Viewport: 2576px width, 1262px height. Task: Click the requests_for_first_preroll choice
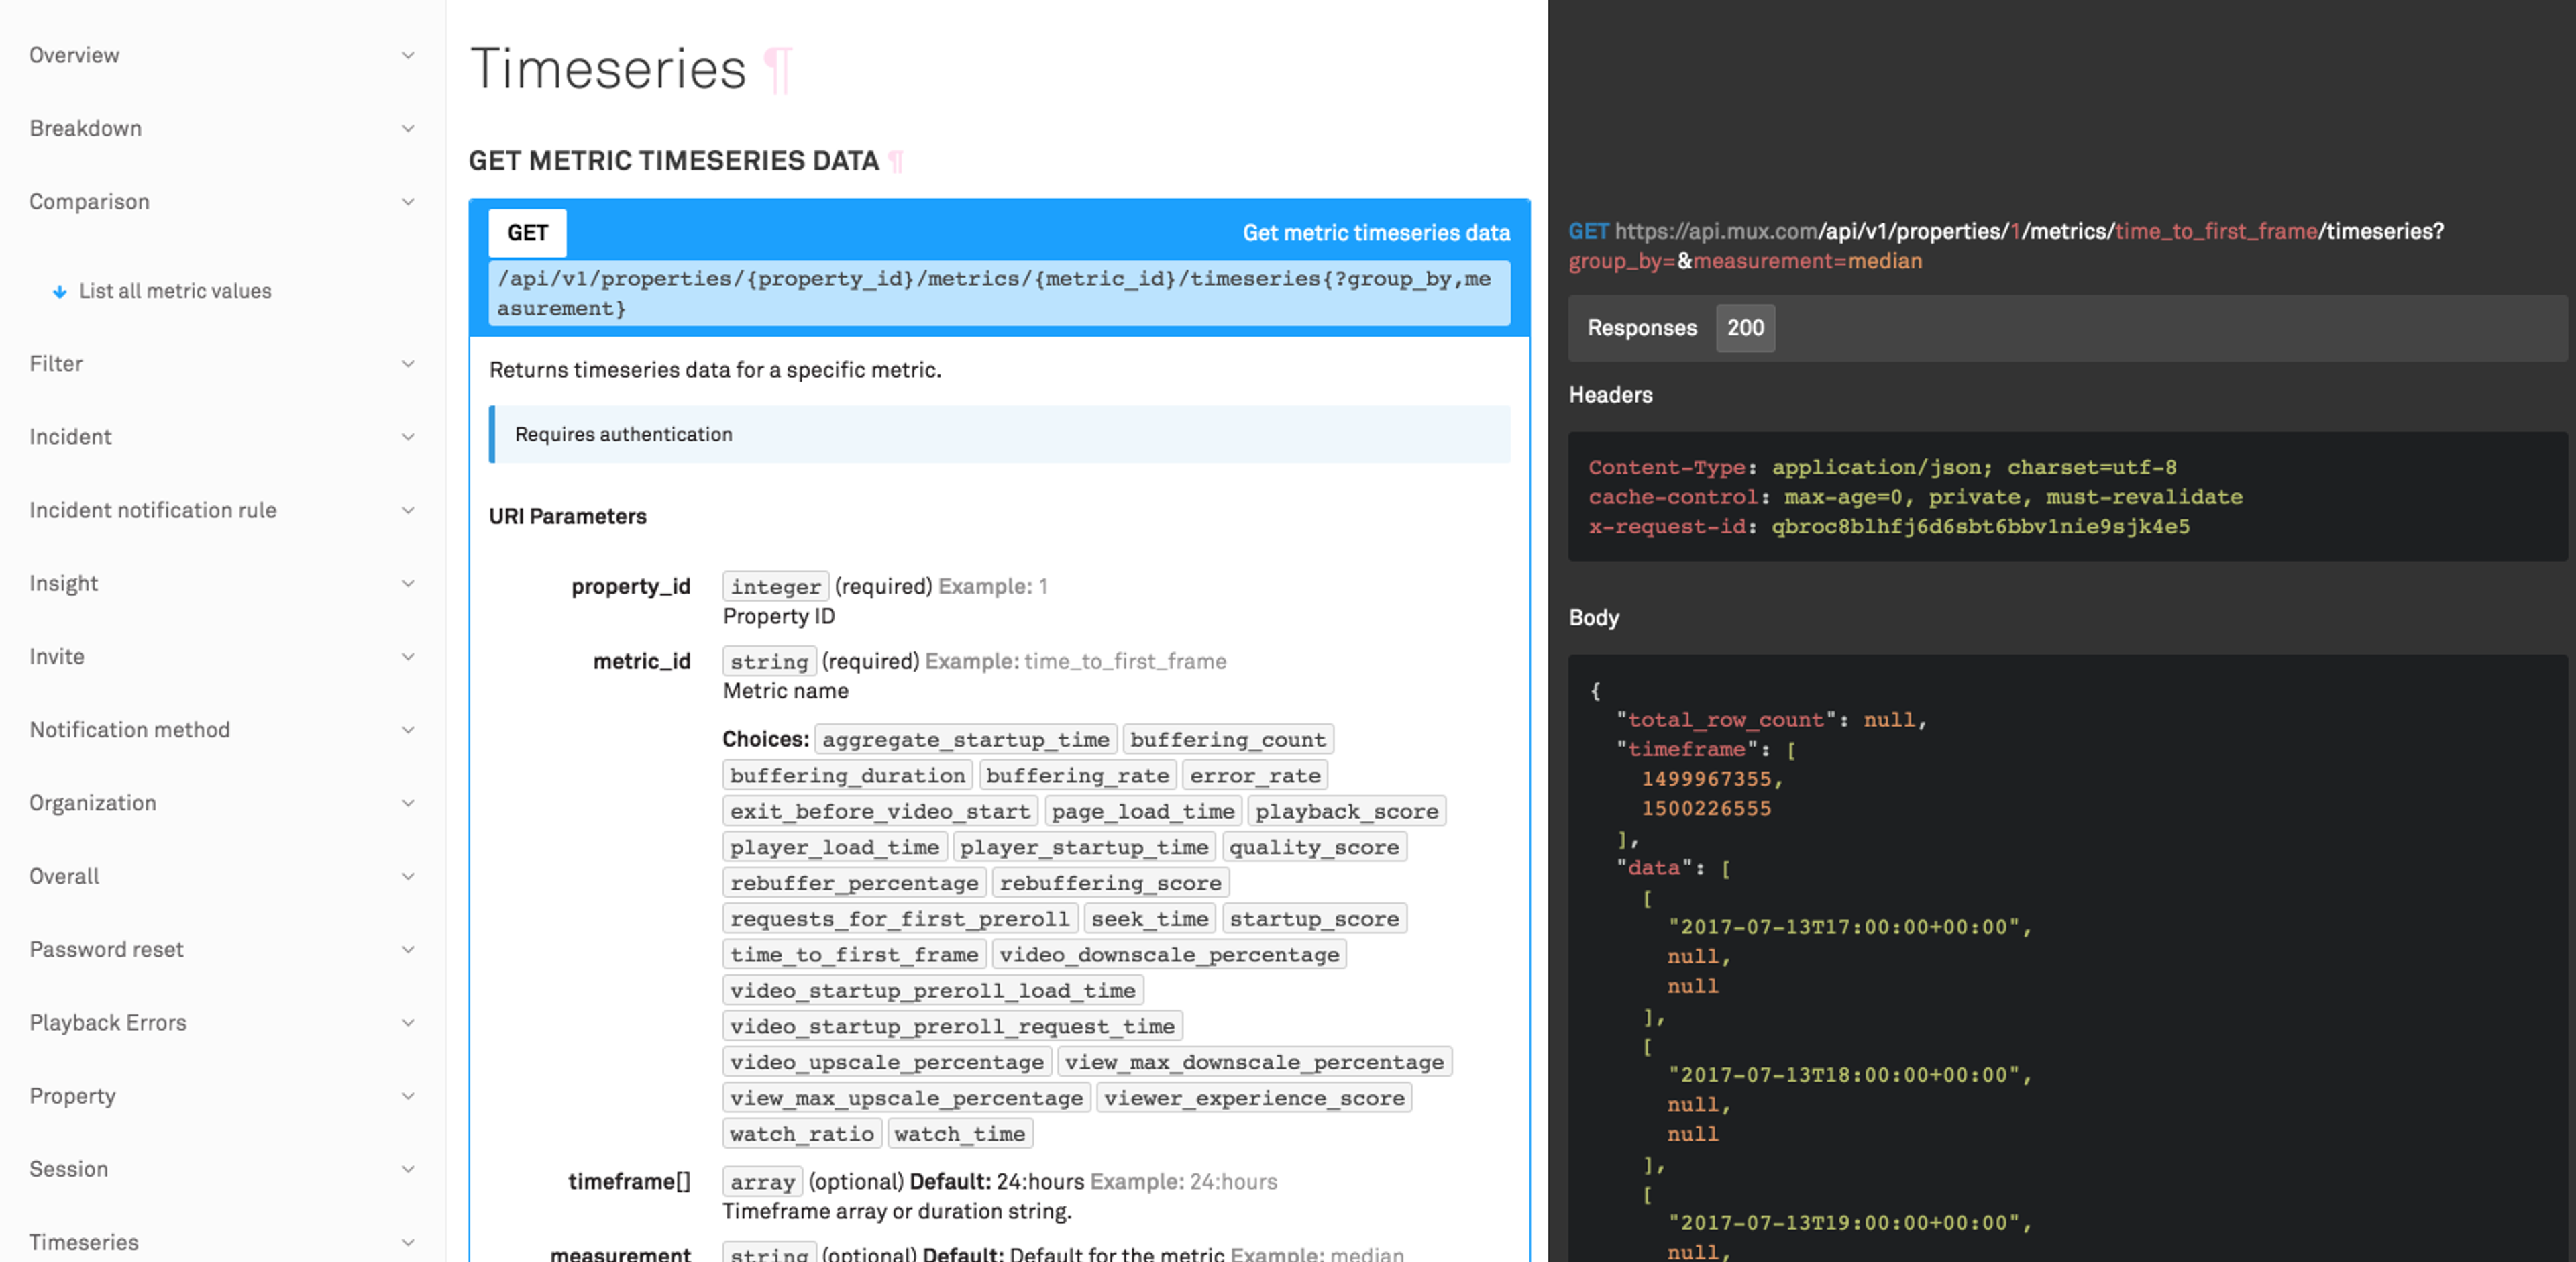click(899, 918)
